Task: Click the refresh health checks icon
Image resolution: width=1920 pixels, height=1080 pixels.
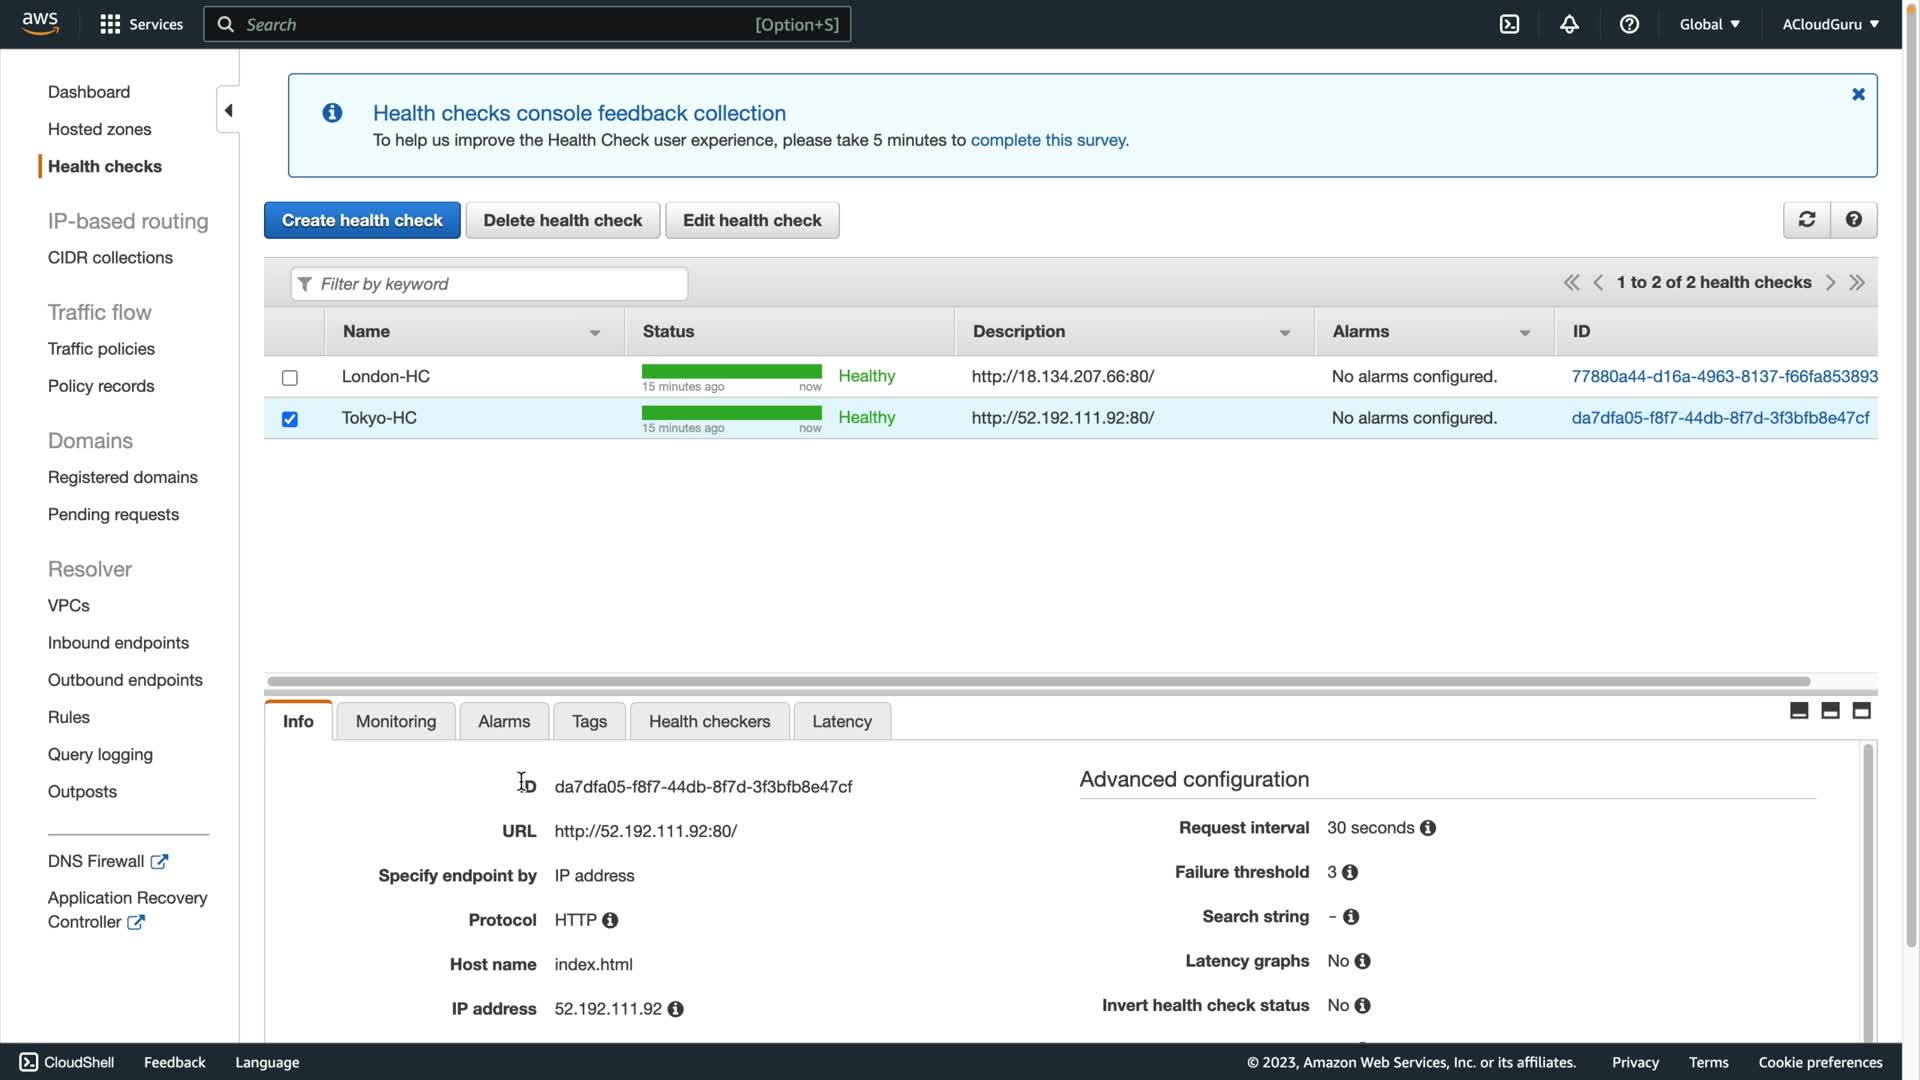Action: (1806, 220)
